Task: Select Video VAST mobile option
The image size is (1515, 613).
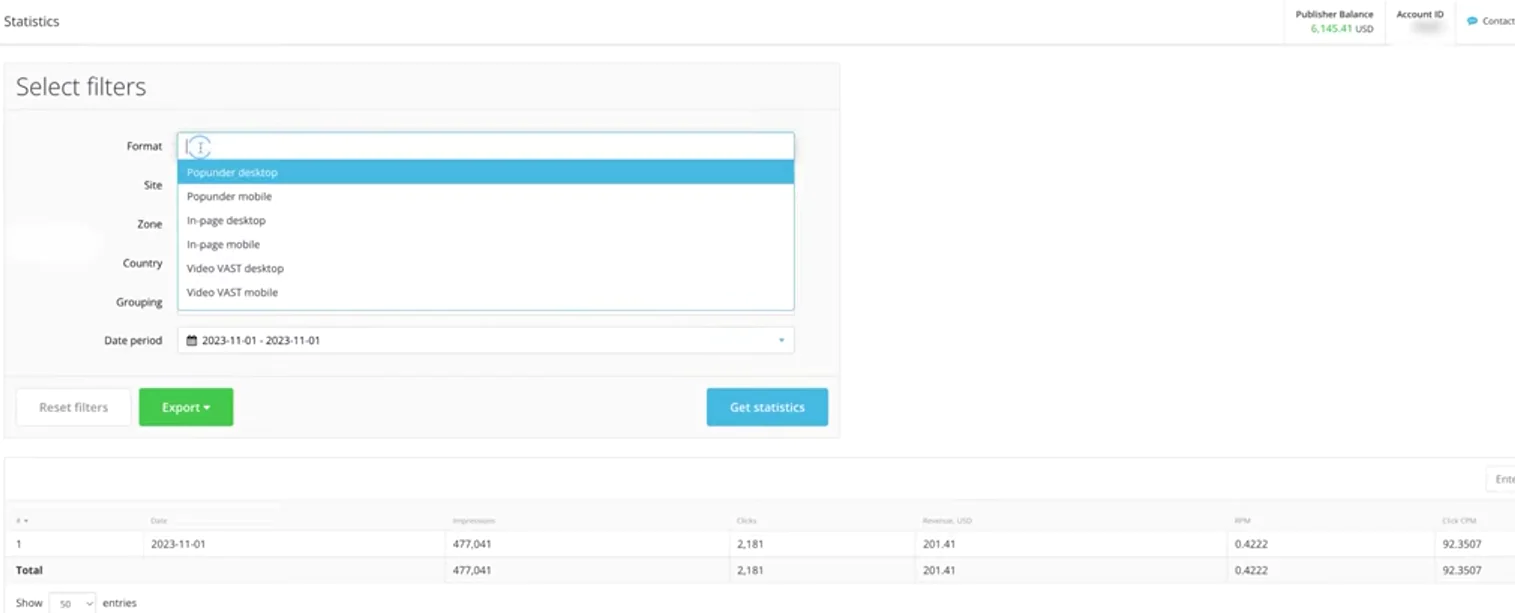Action: point(232,293)
